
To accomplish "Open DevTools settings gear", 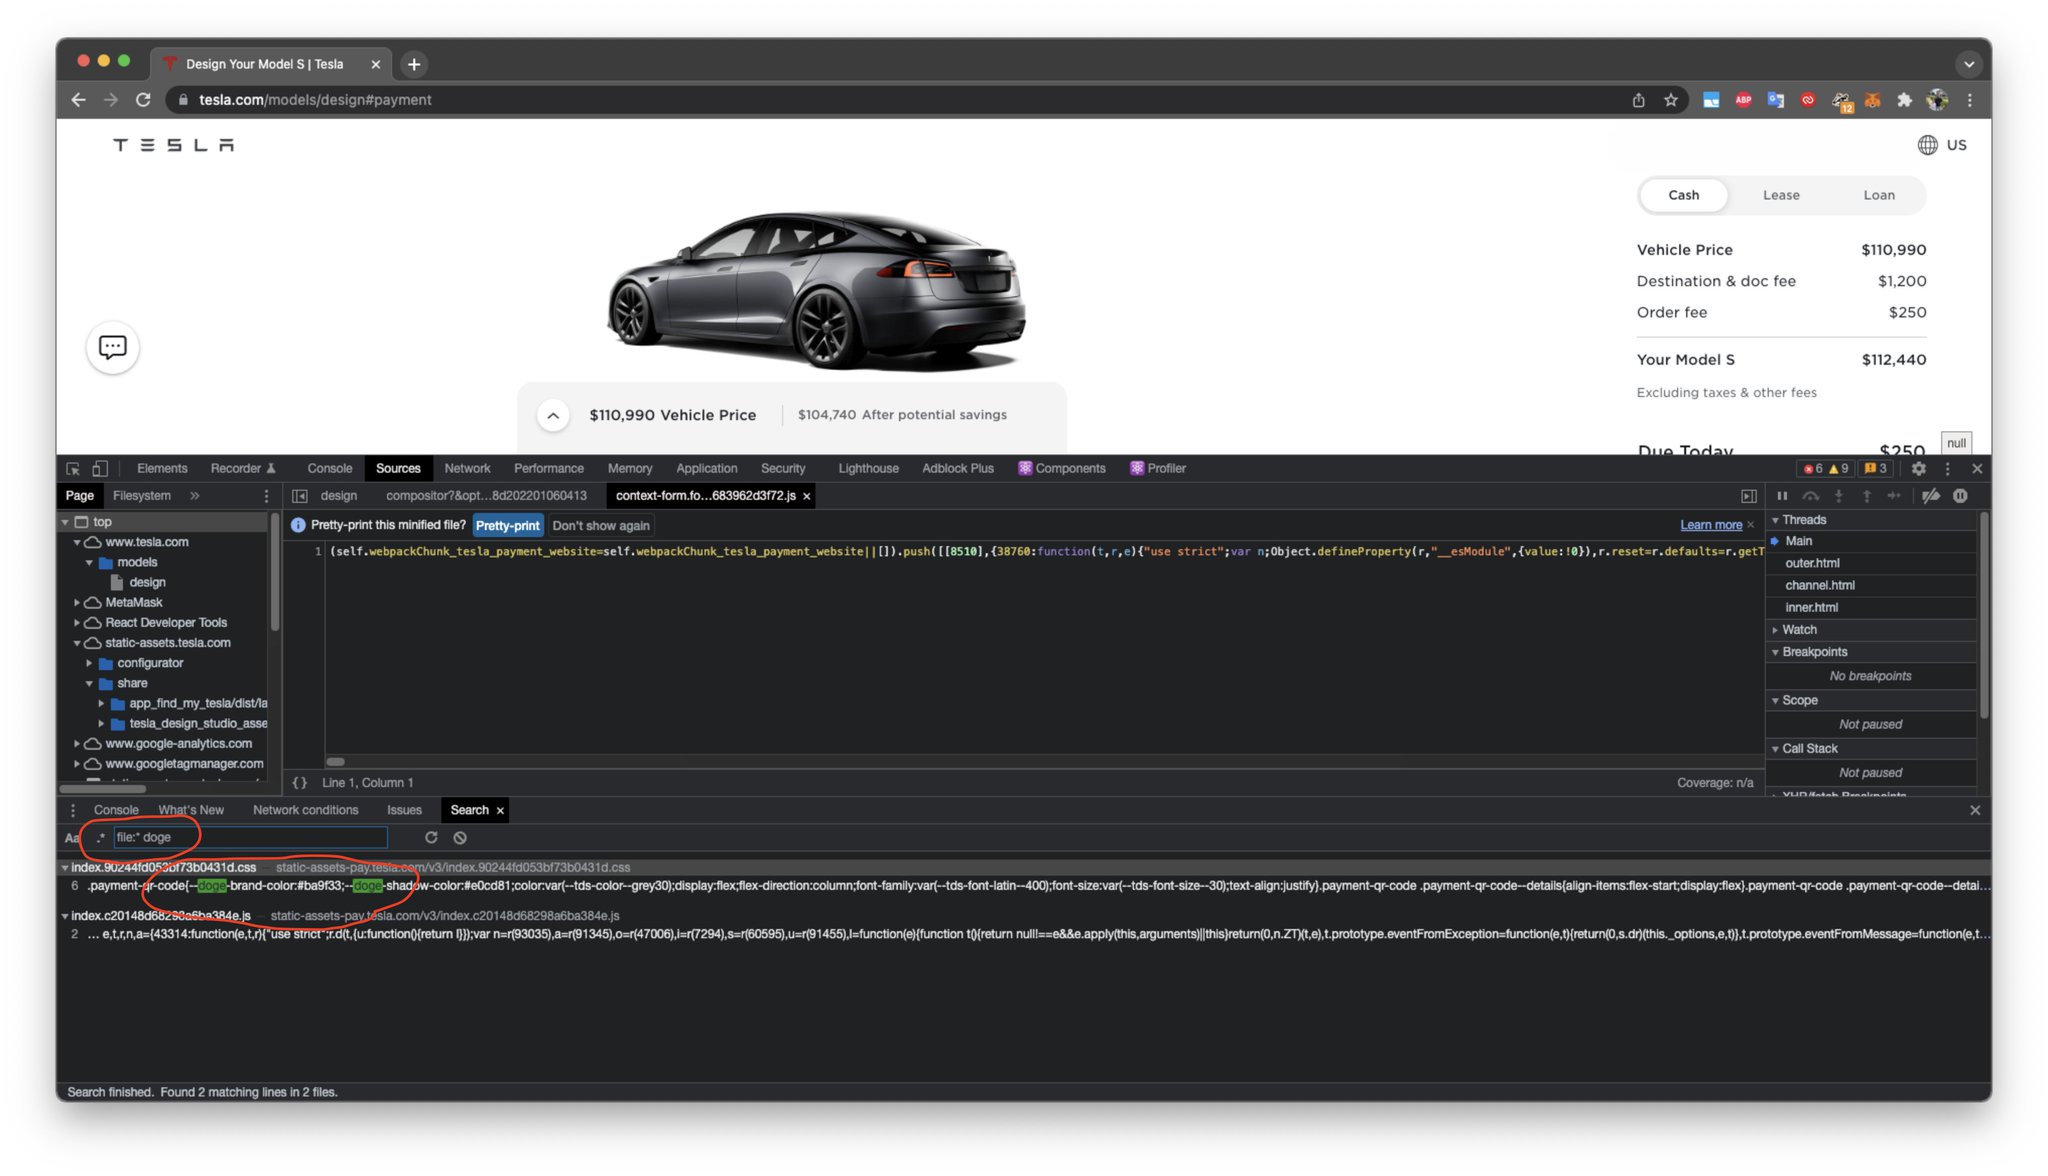I will pos(1918,468).
